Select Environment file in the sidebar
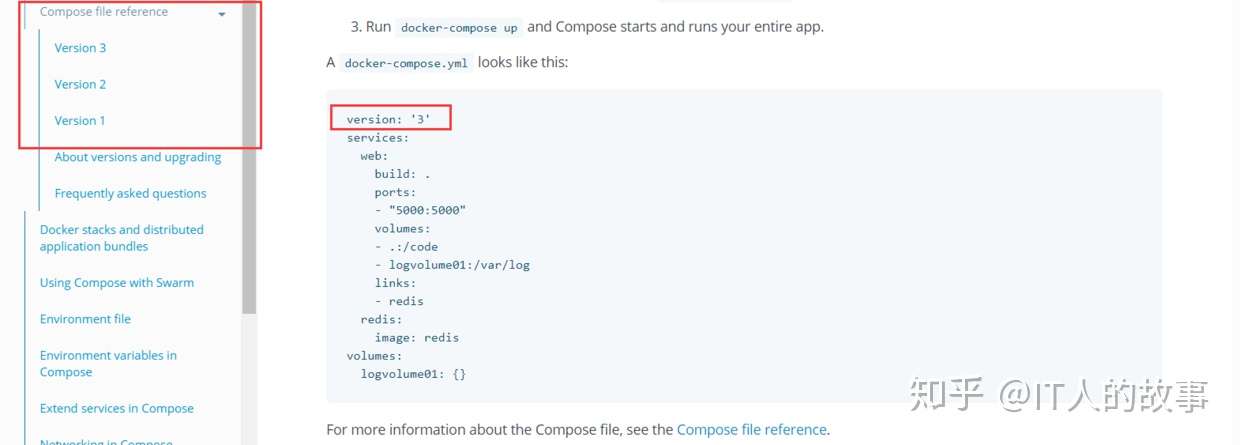Screen dimensions: 1240x445 point(85,319)
